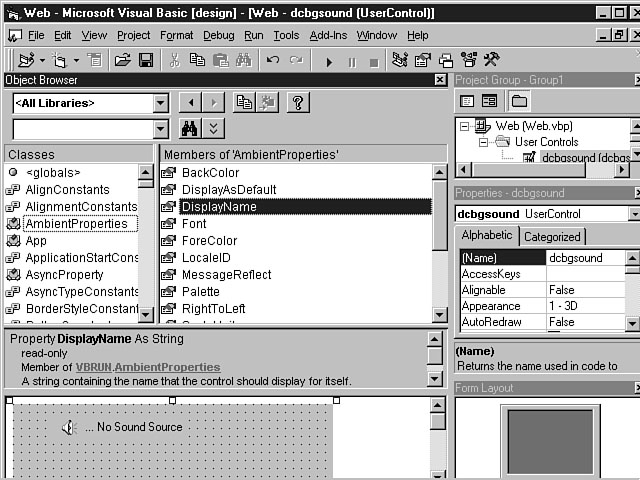This screenshot has height=480, width=640.
Task: Expand the dcbgsound UserControl object dropdown
Action: pyautogui.click(x=634, y=214)
